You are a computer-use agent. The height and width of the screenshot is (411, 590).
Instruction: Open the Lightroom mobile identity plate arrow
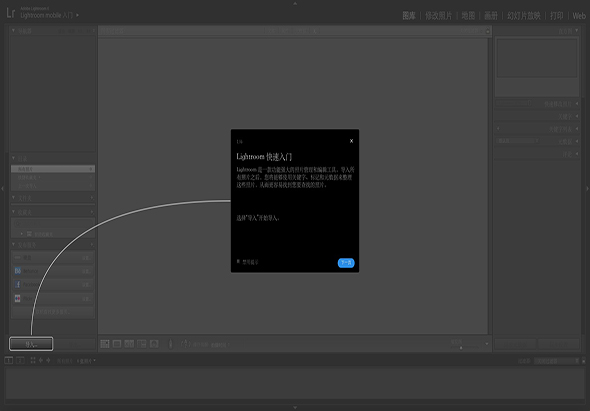tap(78, 15)
